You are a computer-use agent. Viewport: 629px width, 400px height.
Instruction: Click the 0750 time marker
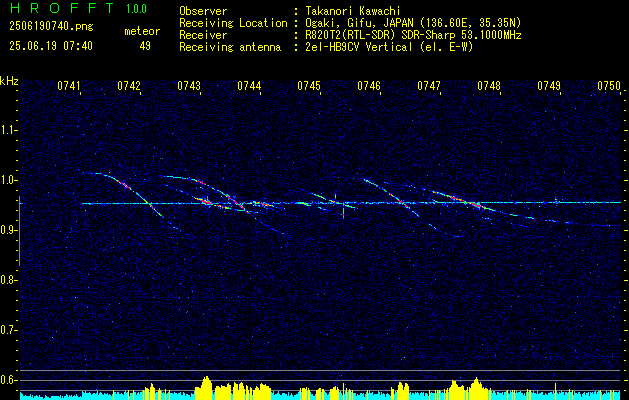(x=609, y=86)
